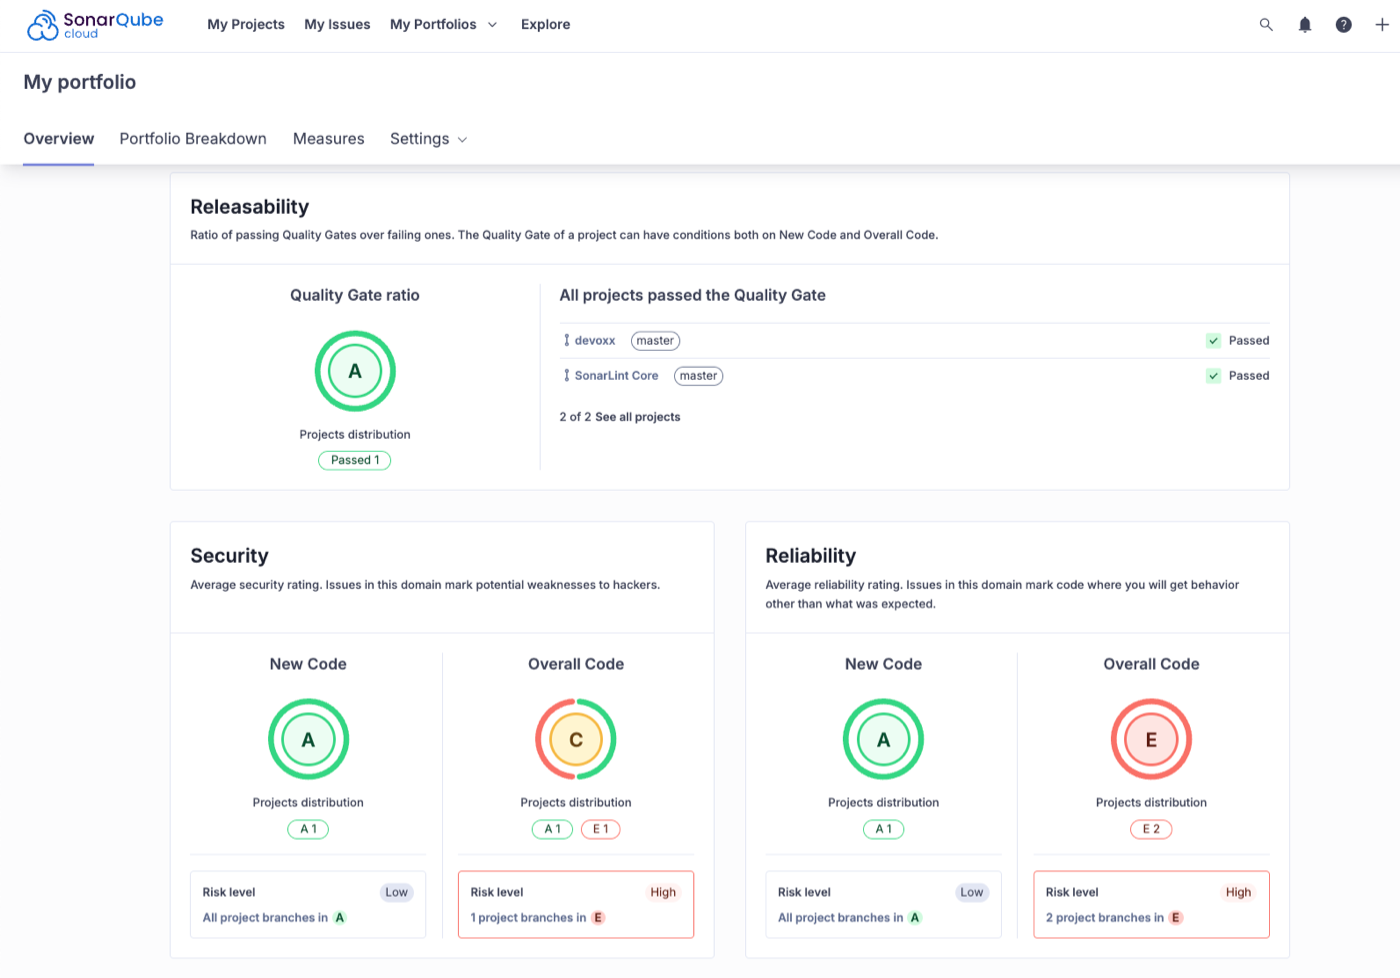Click the green Passed checkmark for SonarLint Core
Screen dimensions: 1400x978
1213,375
